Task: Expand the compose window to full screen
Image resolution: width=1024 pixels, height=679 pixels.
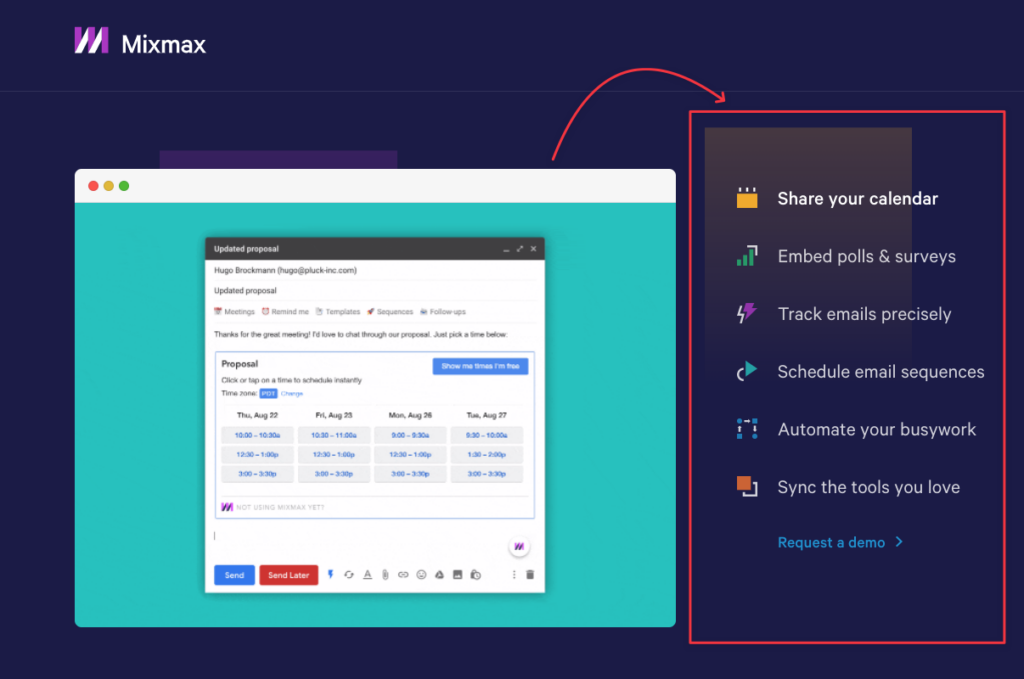Action: point(520,249)
